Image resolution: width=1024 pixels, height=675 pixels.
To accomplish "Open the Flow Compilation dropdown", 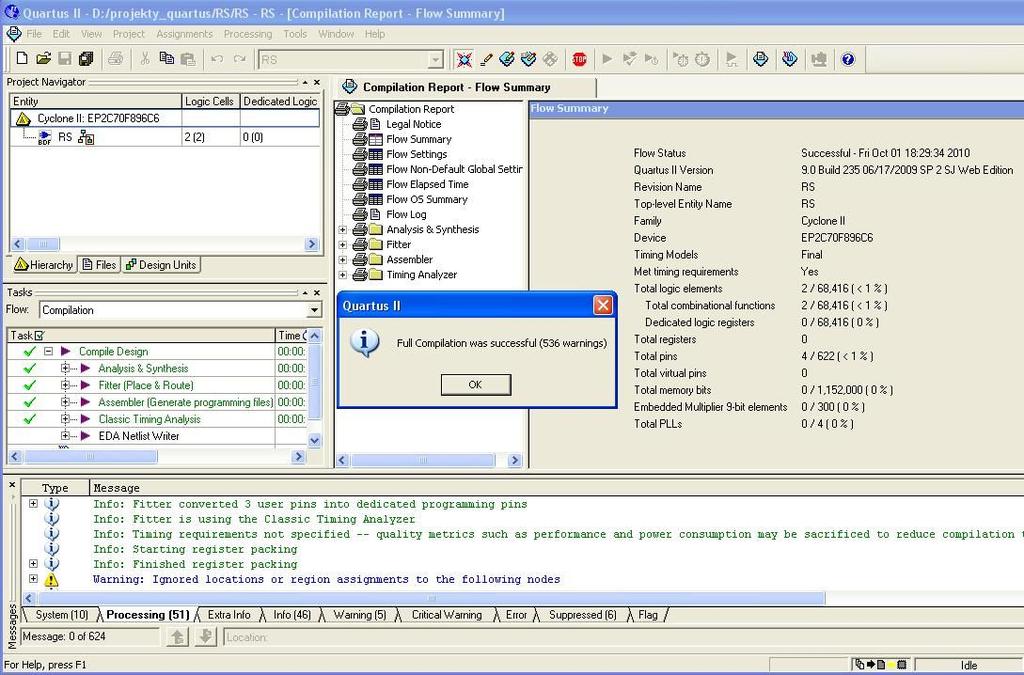I will click(x=314, y=310).
